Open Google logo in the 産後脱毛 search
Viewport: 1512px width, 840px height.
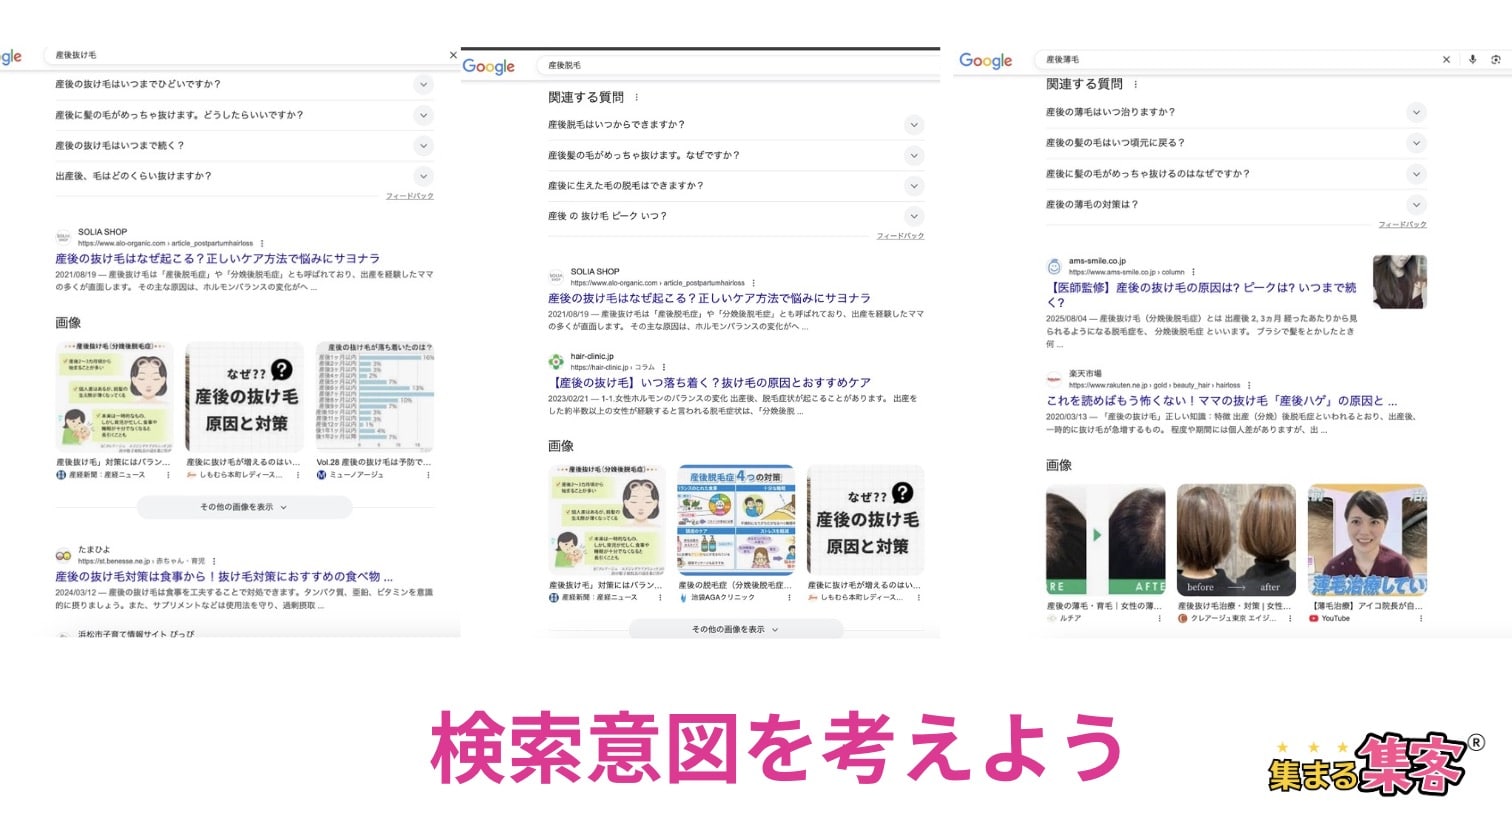489,67
